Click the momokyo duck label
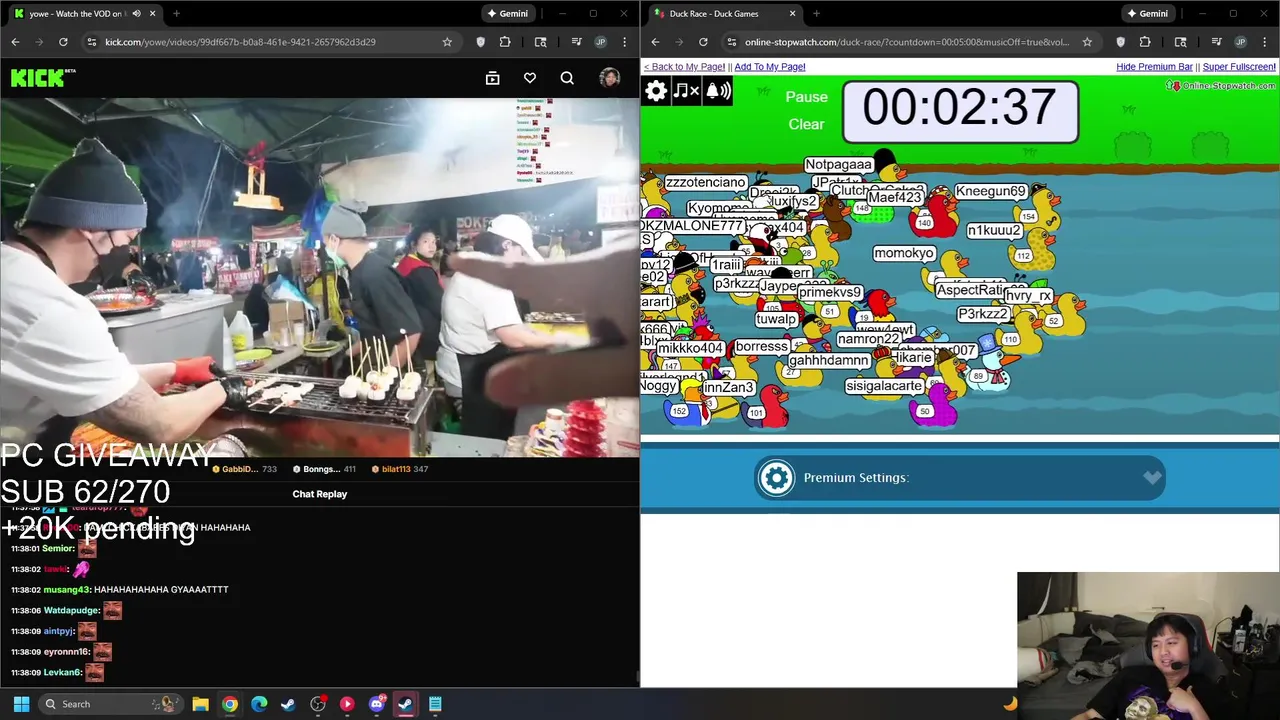 click(903, 253)
